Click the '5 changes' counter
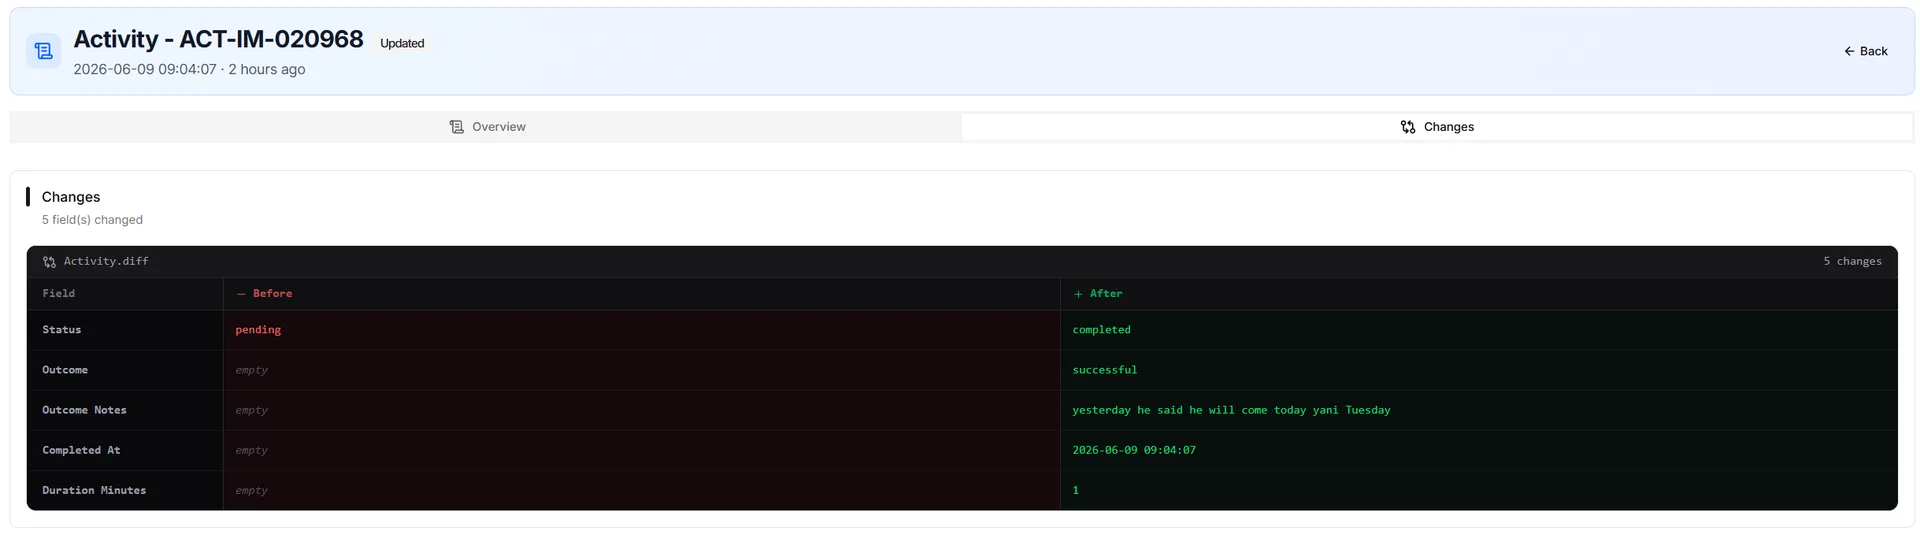The height and width of the screenshot is (535, 1920). (x=1852, y=261)
